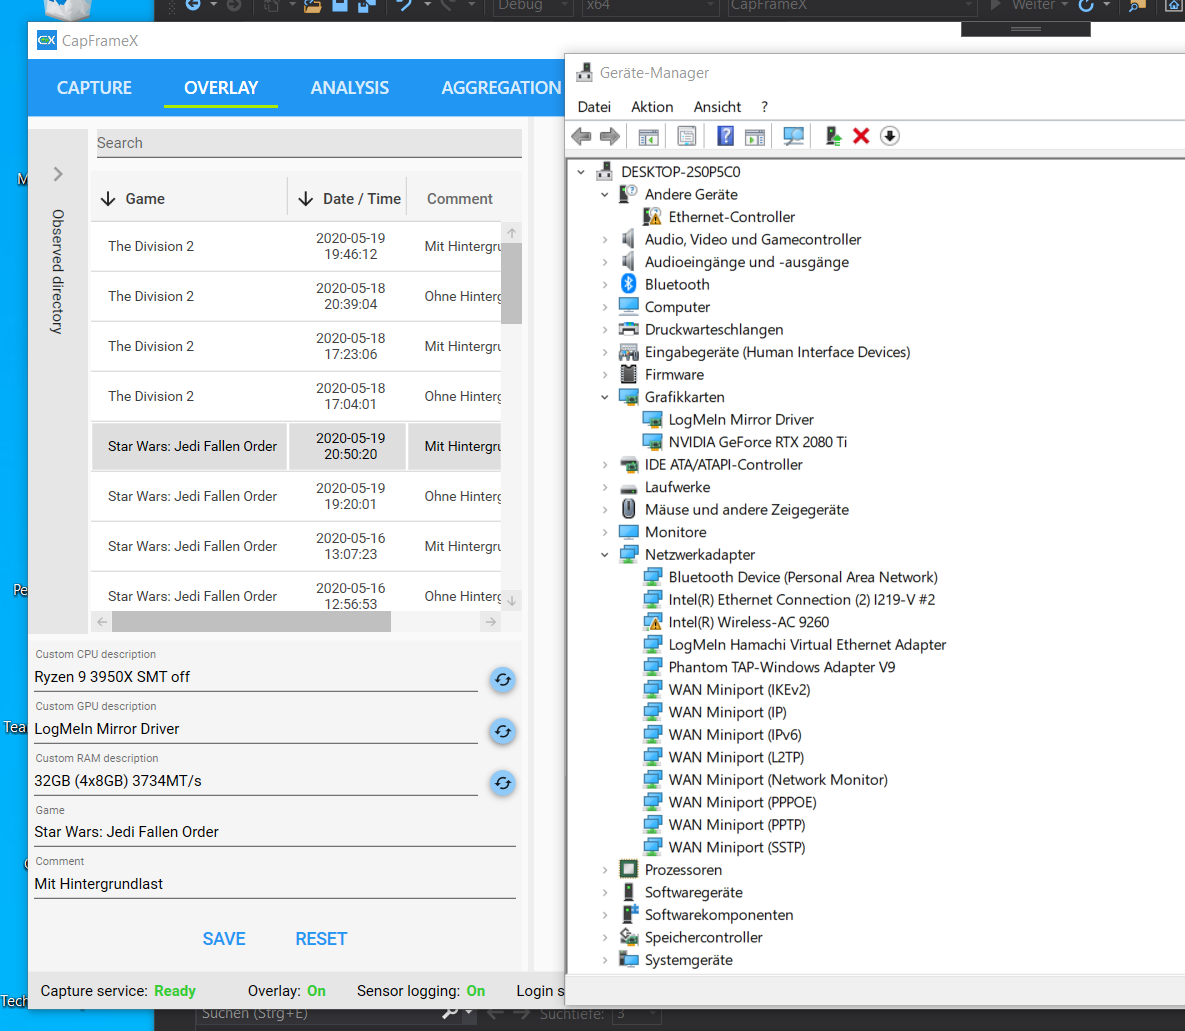Image resolution: width=1185 pixels, height=1031 pixels.
Task: Select The Division 2 record from 19:46:12
Action: tap(296, 246)
